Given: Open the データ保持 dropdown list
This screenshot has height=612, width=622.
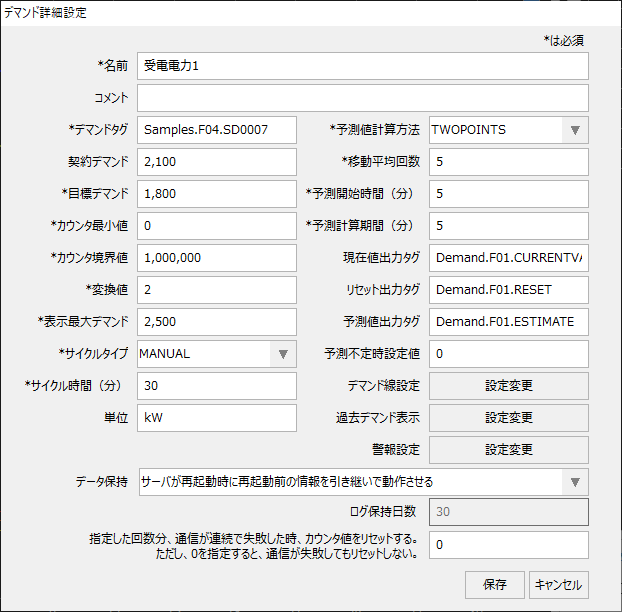Looking at the screenshot, I should click(x=362, y=481).
